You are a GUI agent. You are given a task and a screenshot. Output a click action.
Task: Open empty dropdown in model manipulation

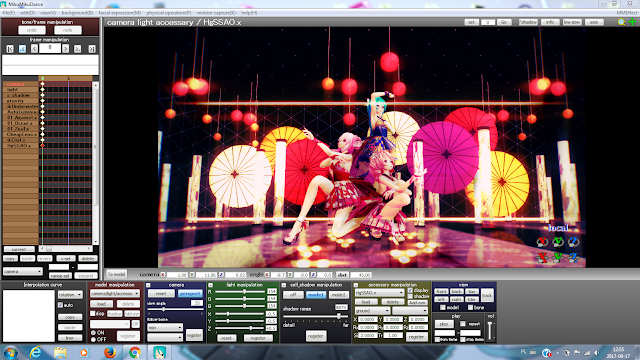tap(110, 324)
